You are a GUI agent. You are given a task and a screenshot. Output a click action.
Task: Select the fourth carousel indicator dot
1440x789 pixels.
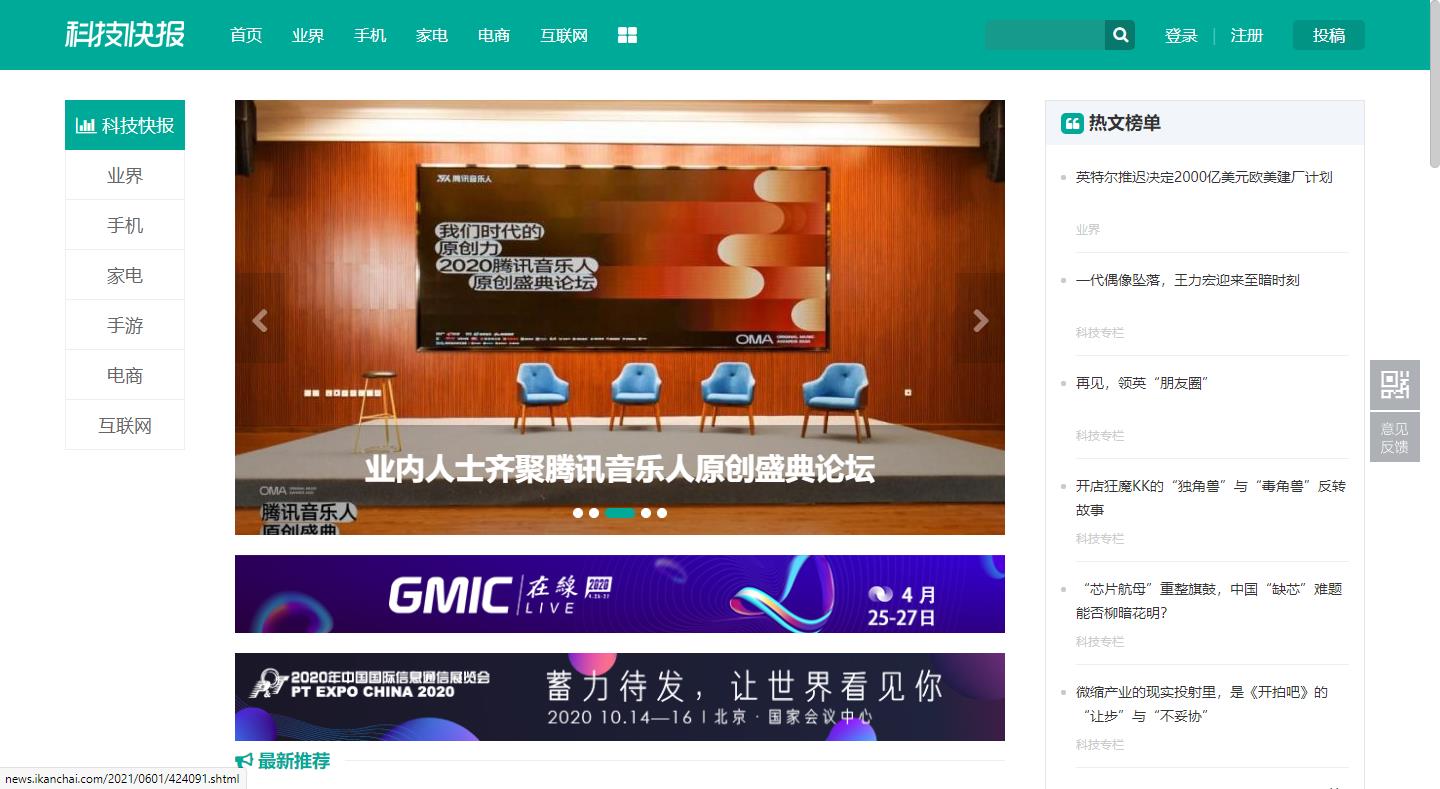pos(646,513)
